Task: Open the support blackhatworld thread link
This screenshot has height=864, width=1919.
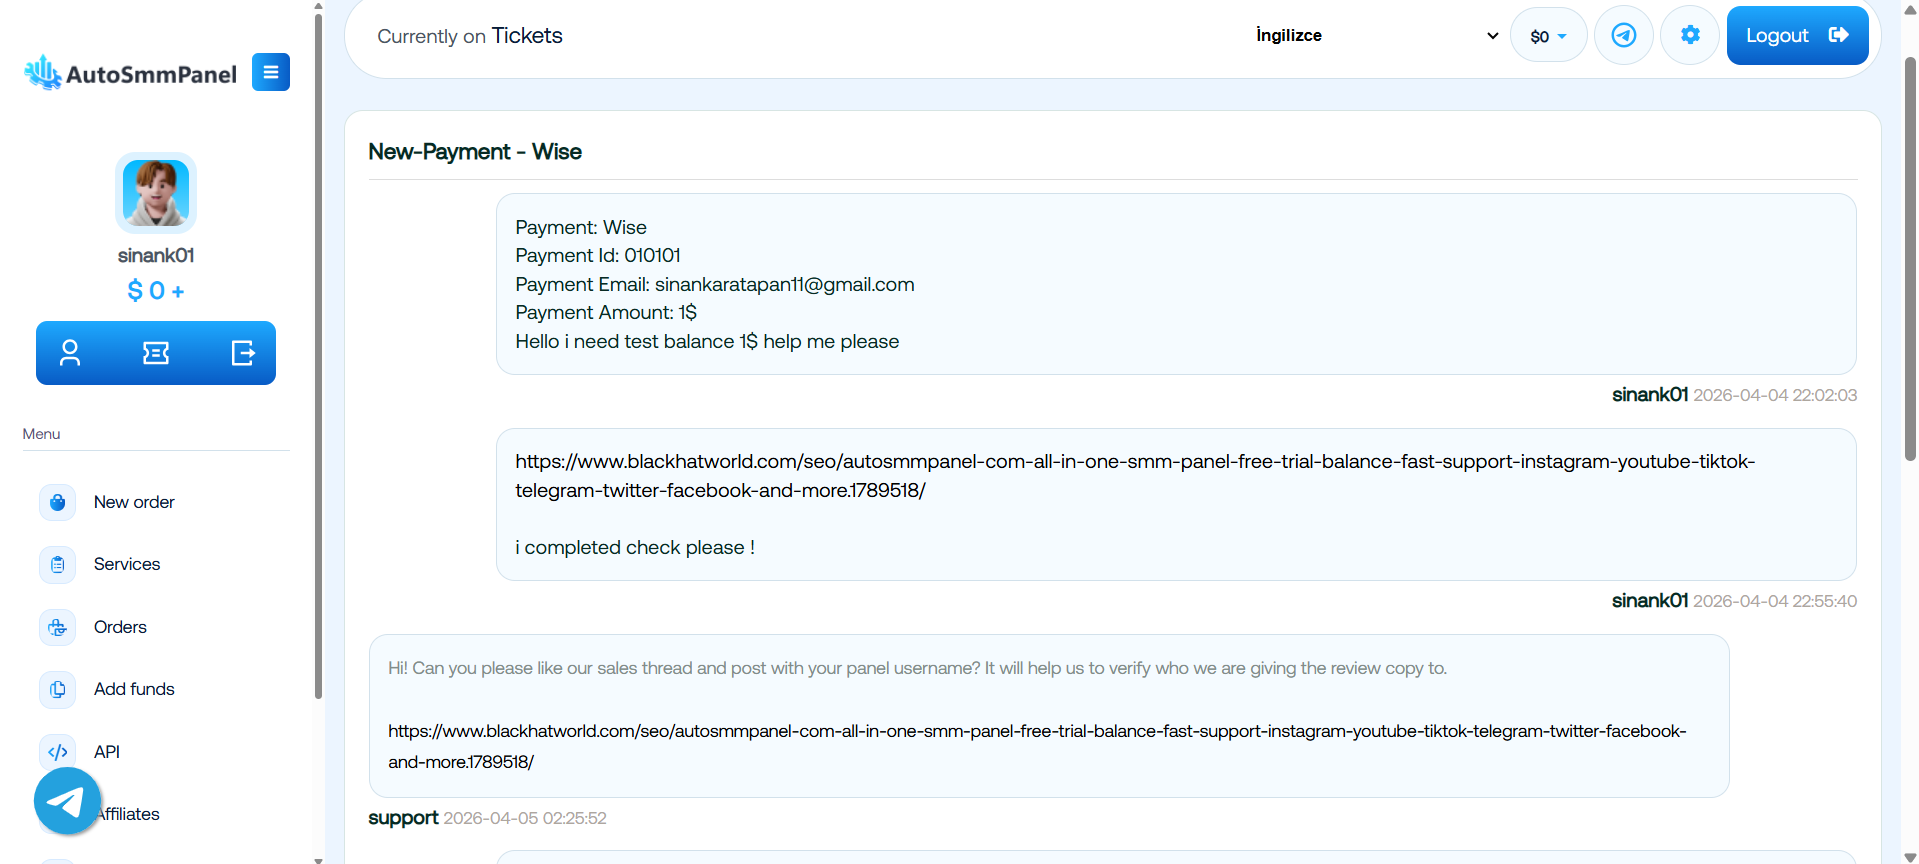Action: click(1037, 746)
